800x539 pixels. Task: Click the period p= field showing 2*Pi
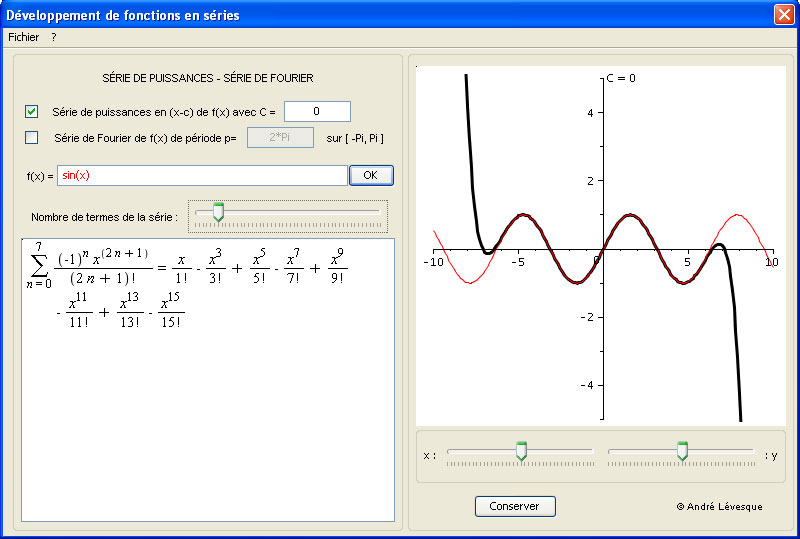click(280, 138)
